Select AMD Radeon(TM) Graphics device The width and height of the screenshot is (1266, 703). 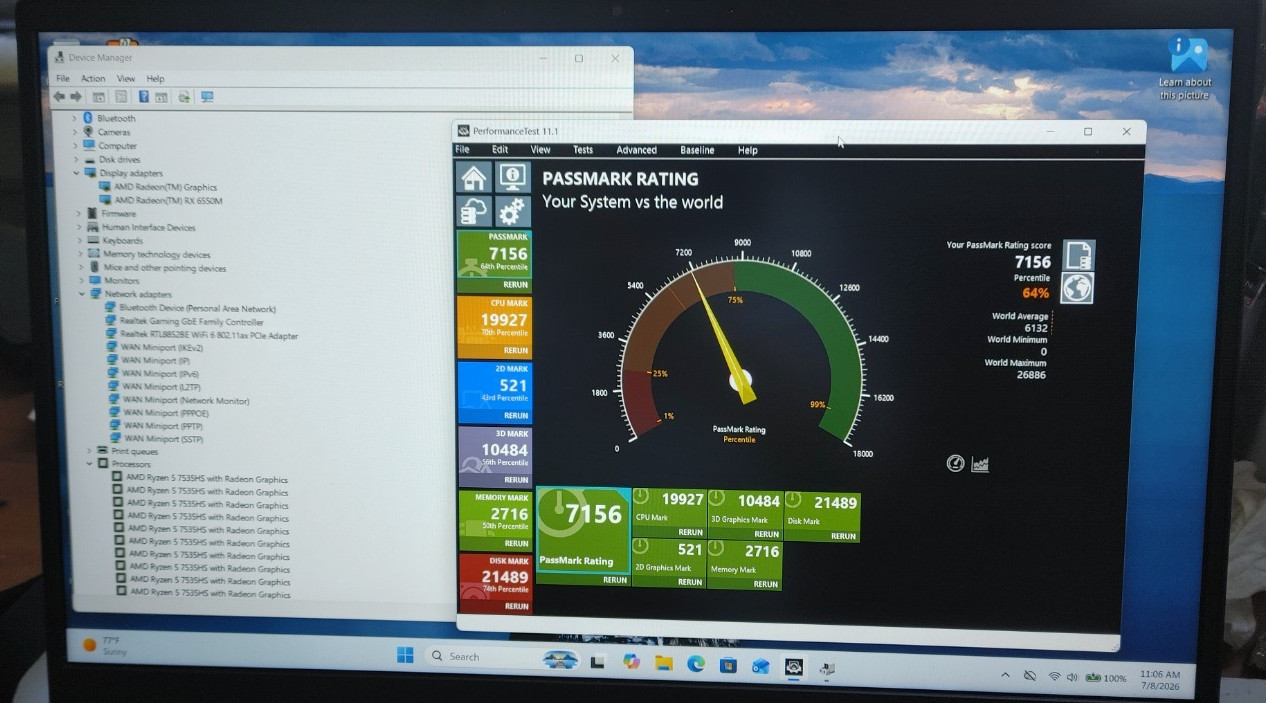[x=157, y=187]
